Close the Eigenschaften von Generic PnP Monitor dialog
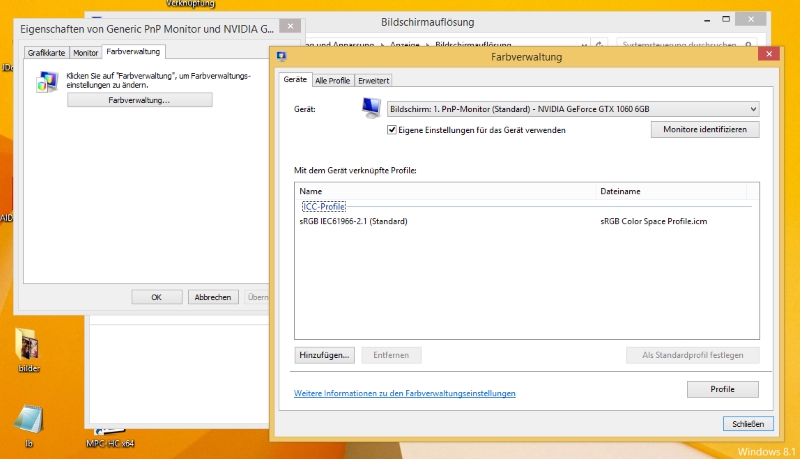Screen dimensions: 800x459 tap(290, 26)
